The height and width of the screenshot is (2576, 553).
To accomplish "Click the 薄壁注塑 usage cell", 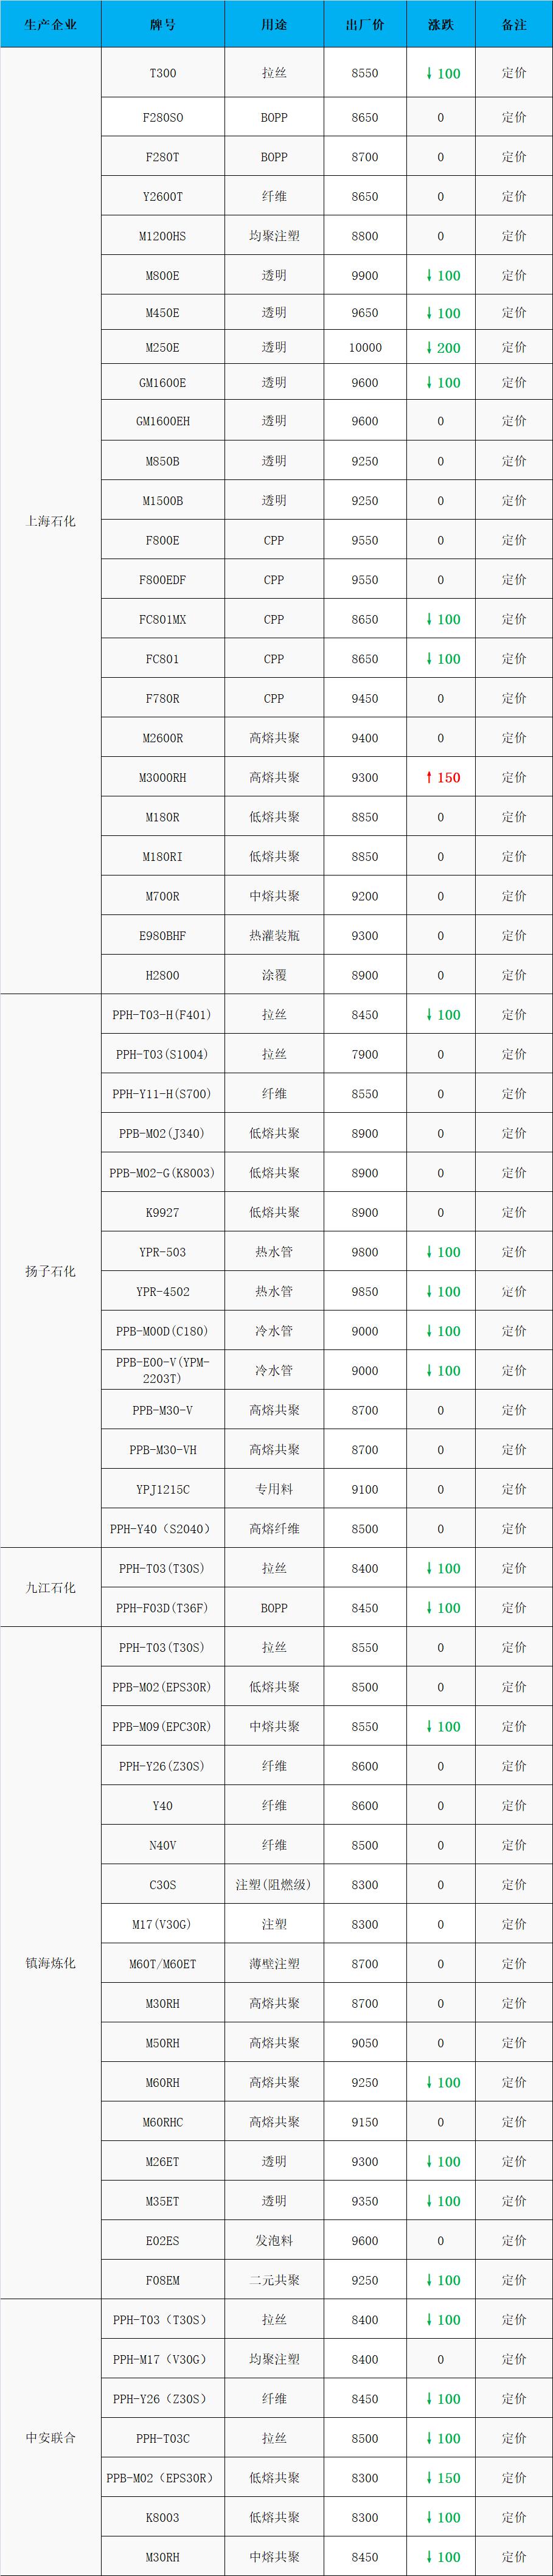I will [x=274, y=1964].
